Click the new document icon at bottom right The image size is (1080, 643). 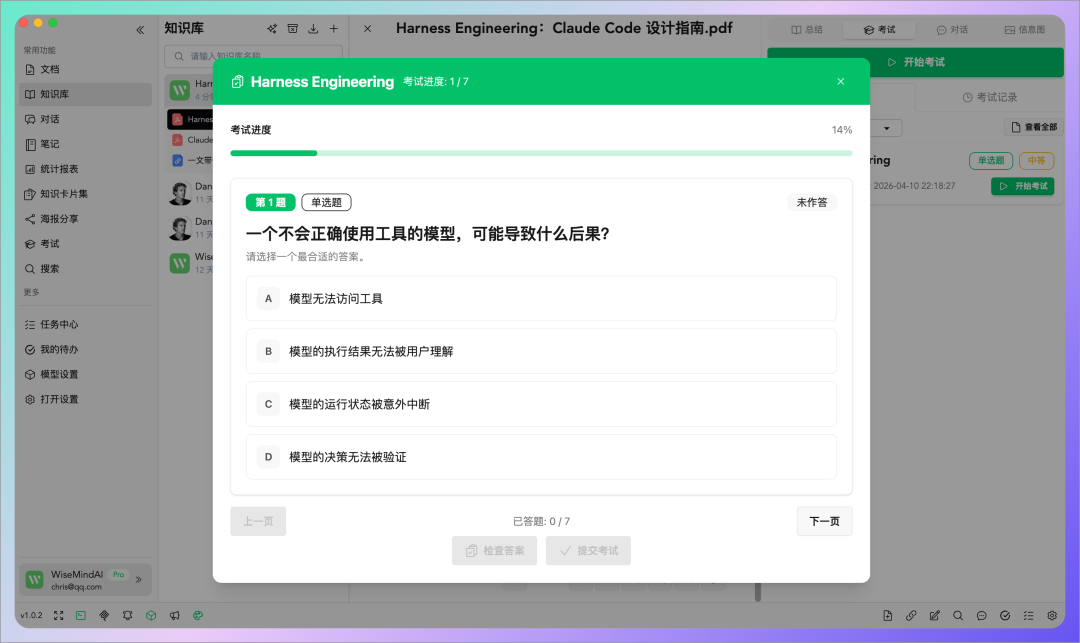(887, 616)
